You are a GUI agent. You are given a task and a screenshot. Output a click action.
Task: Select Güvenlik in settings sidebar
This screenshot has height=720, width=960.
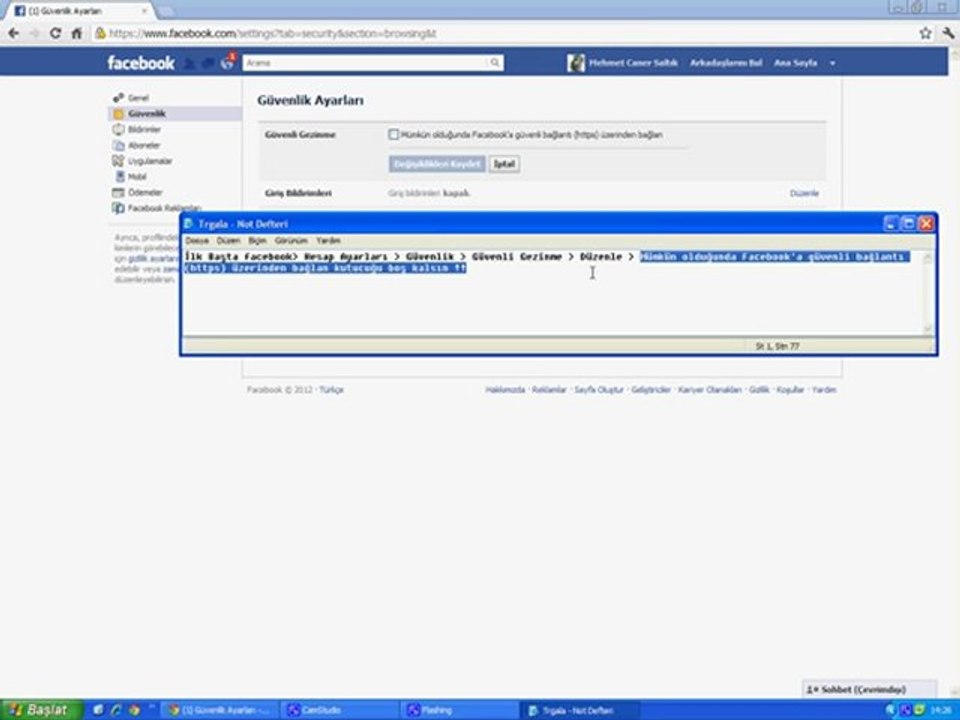pos(175,114)
